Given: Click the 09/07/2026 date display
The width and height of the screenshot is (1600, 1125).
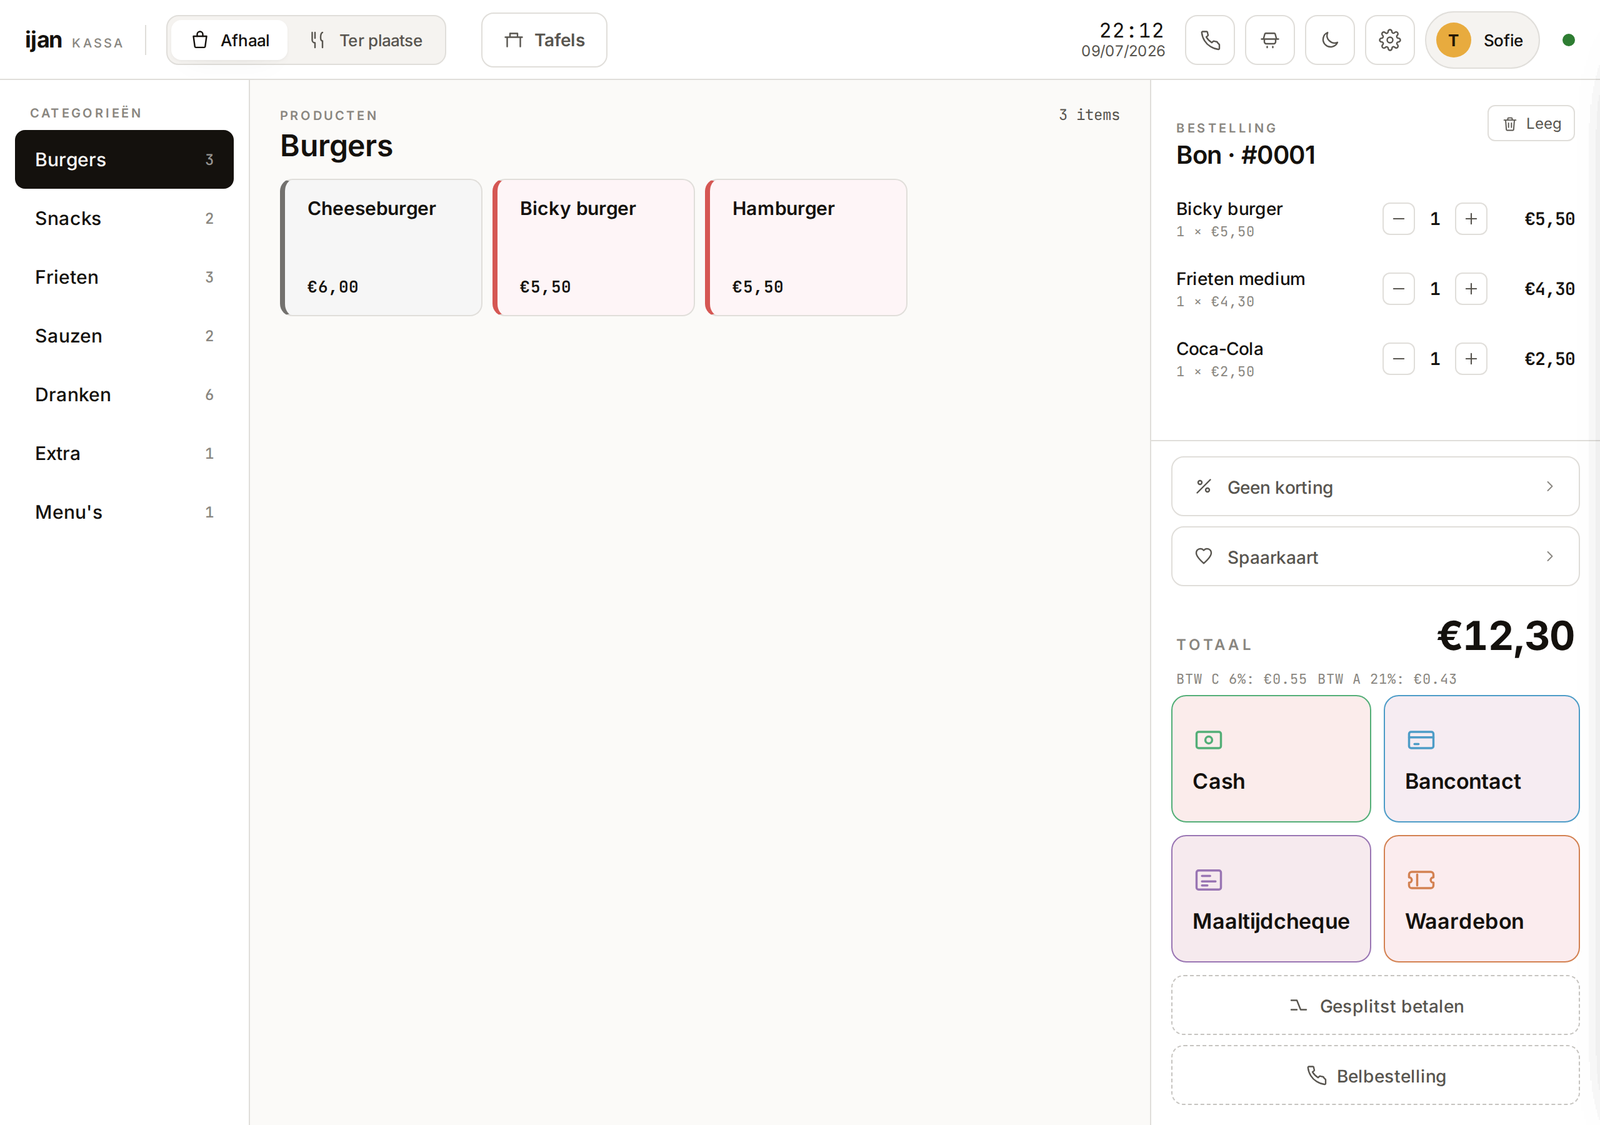Looking at the screenshot, I should click(x=1123, y=51).
